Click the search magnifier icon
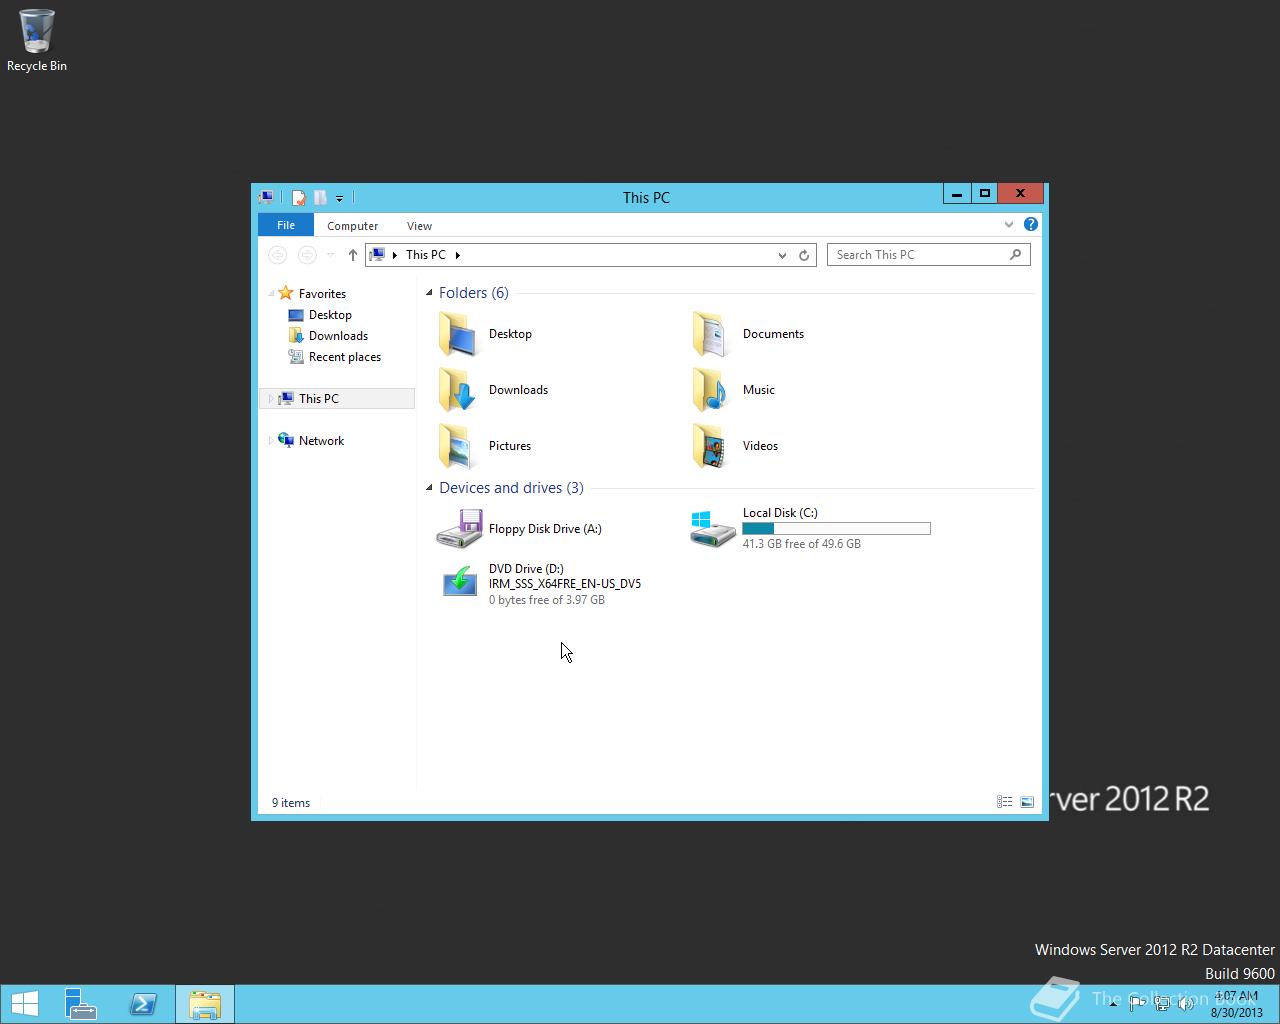 click(x=1015, y=255)
